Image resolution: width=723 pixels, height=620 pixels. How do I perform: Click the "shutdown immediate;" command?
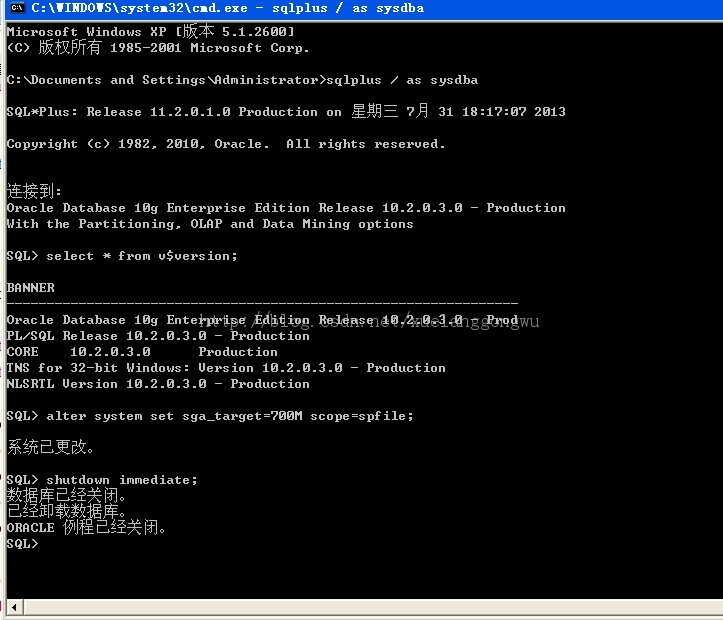(122, 480)
